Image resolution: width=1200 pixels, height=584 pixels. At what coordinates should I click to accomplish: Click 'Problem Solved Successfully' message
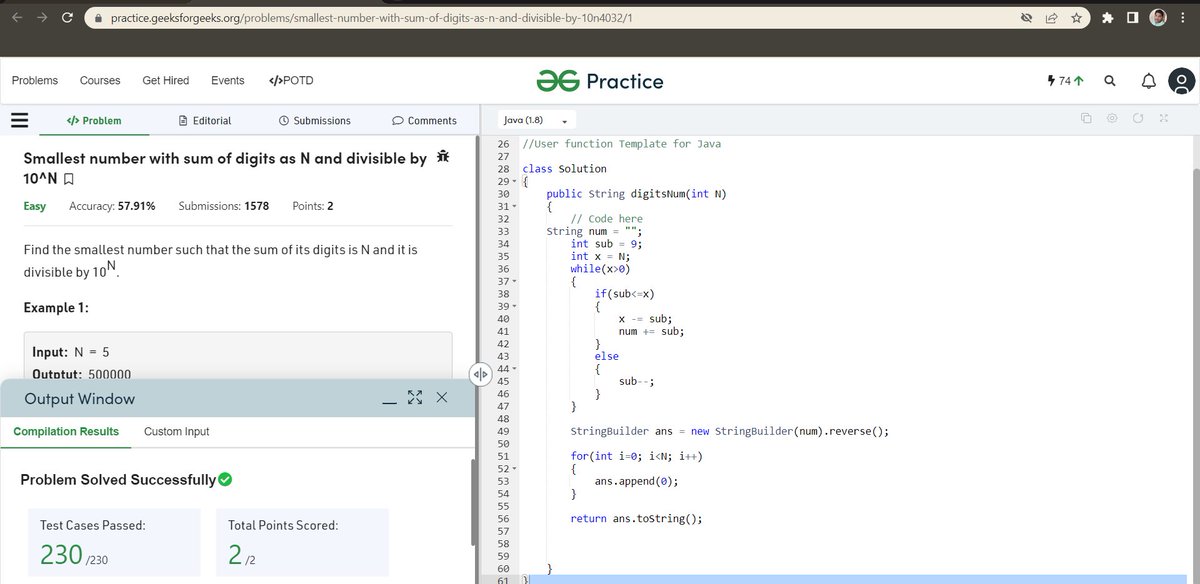[x=127, y=480]
